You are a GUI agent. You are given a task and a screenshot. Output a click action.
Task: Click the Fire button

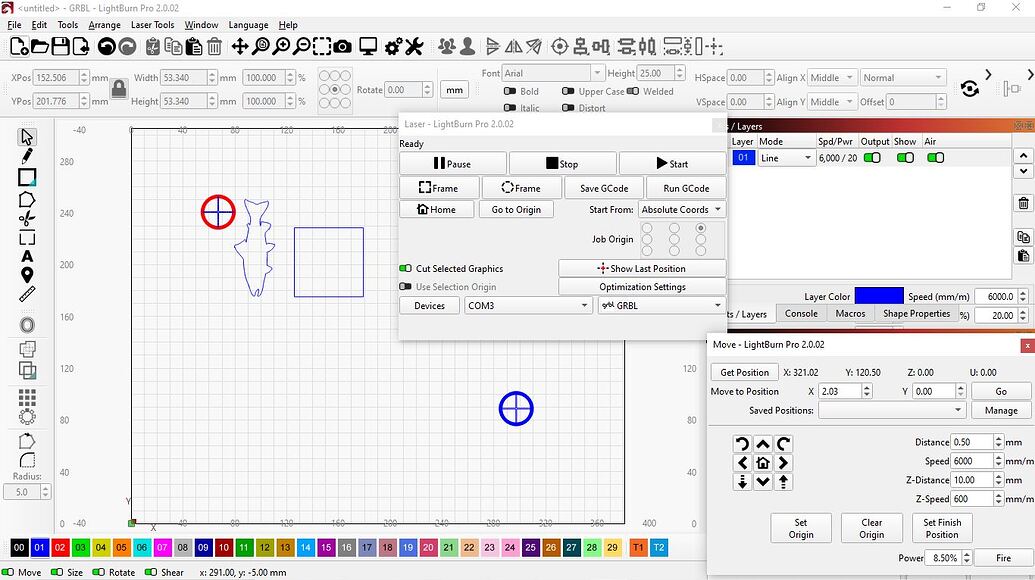[x=1003, y=558]
